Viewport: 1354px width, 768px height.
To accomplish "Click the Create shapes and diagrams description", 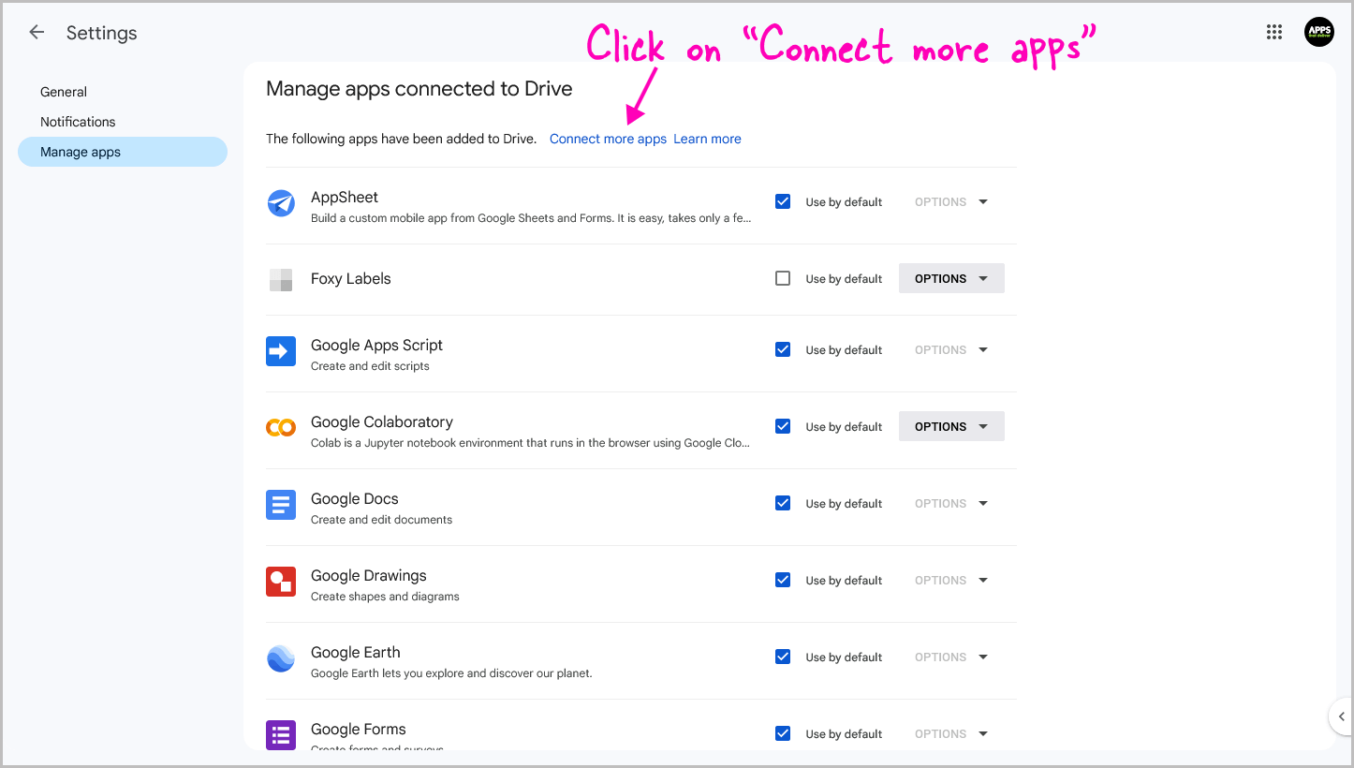I will click(x=385, y=597).
